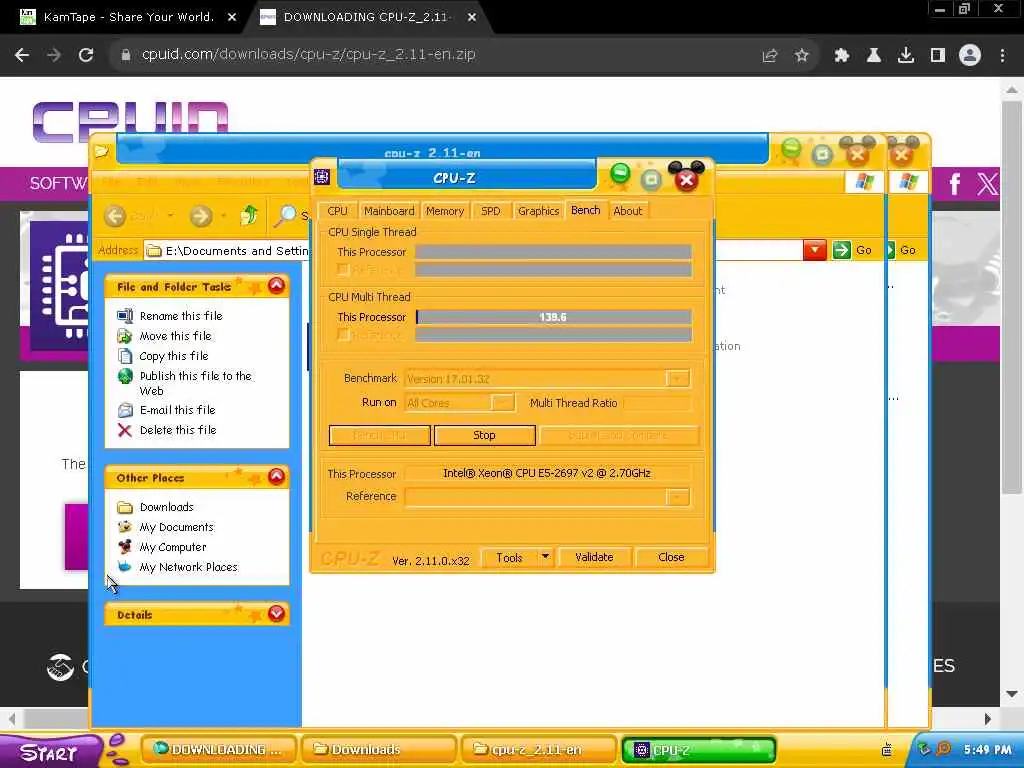This screenshot has width=1024, height=768.
Task: Click the X (Twitter) icon on CPUID page
Action: pyautogui.click(x=987, y=184)
